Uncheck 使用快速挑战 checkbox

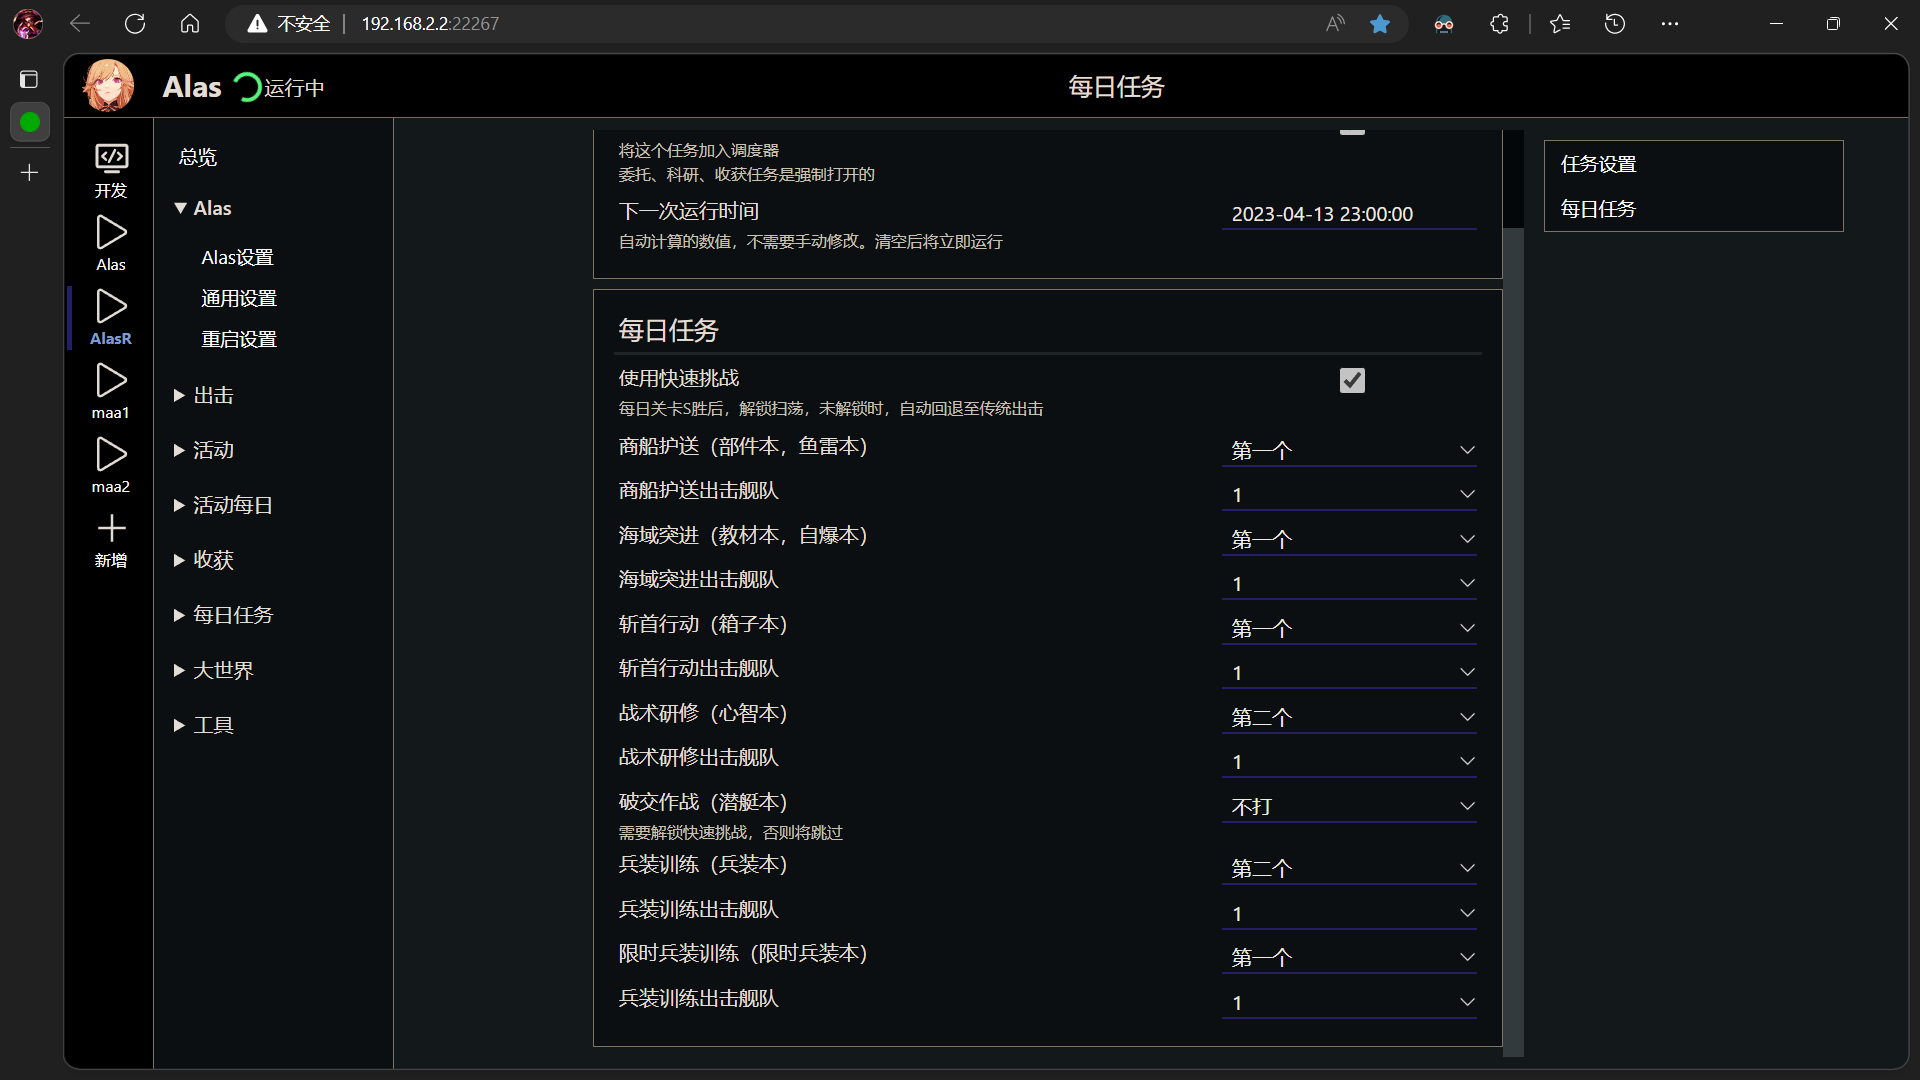pyautogui.click(x=1352, y=380)
